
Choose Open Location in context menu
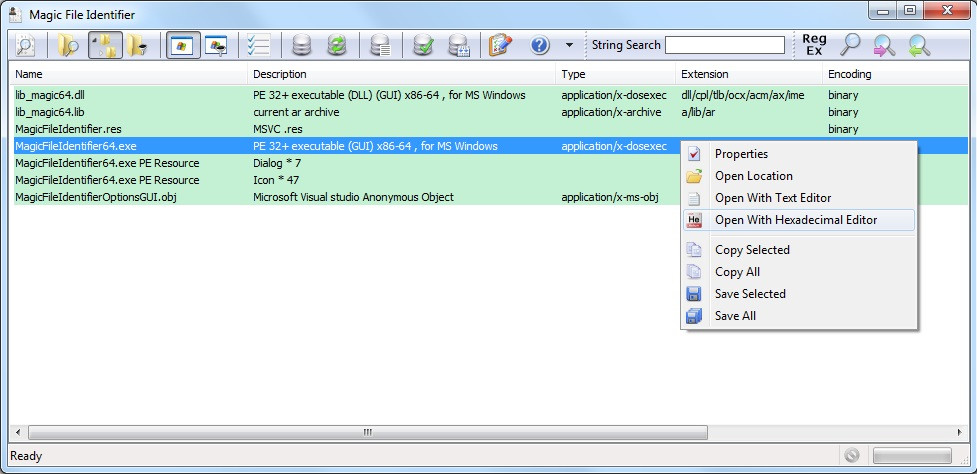(x=799, y=176)
